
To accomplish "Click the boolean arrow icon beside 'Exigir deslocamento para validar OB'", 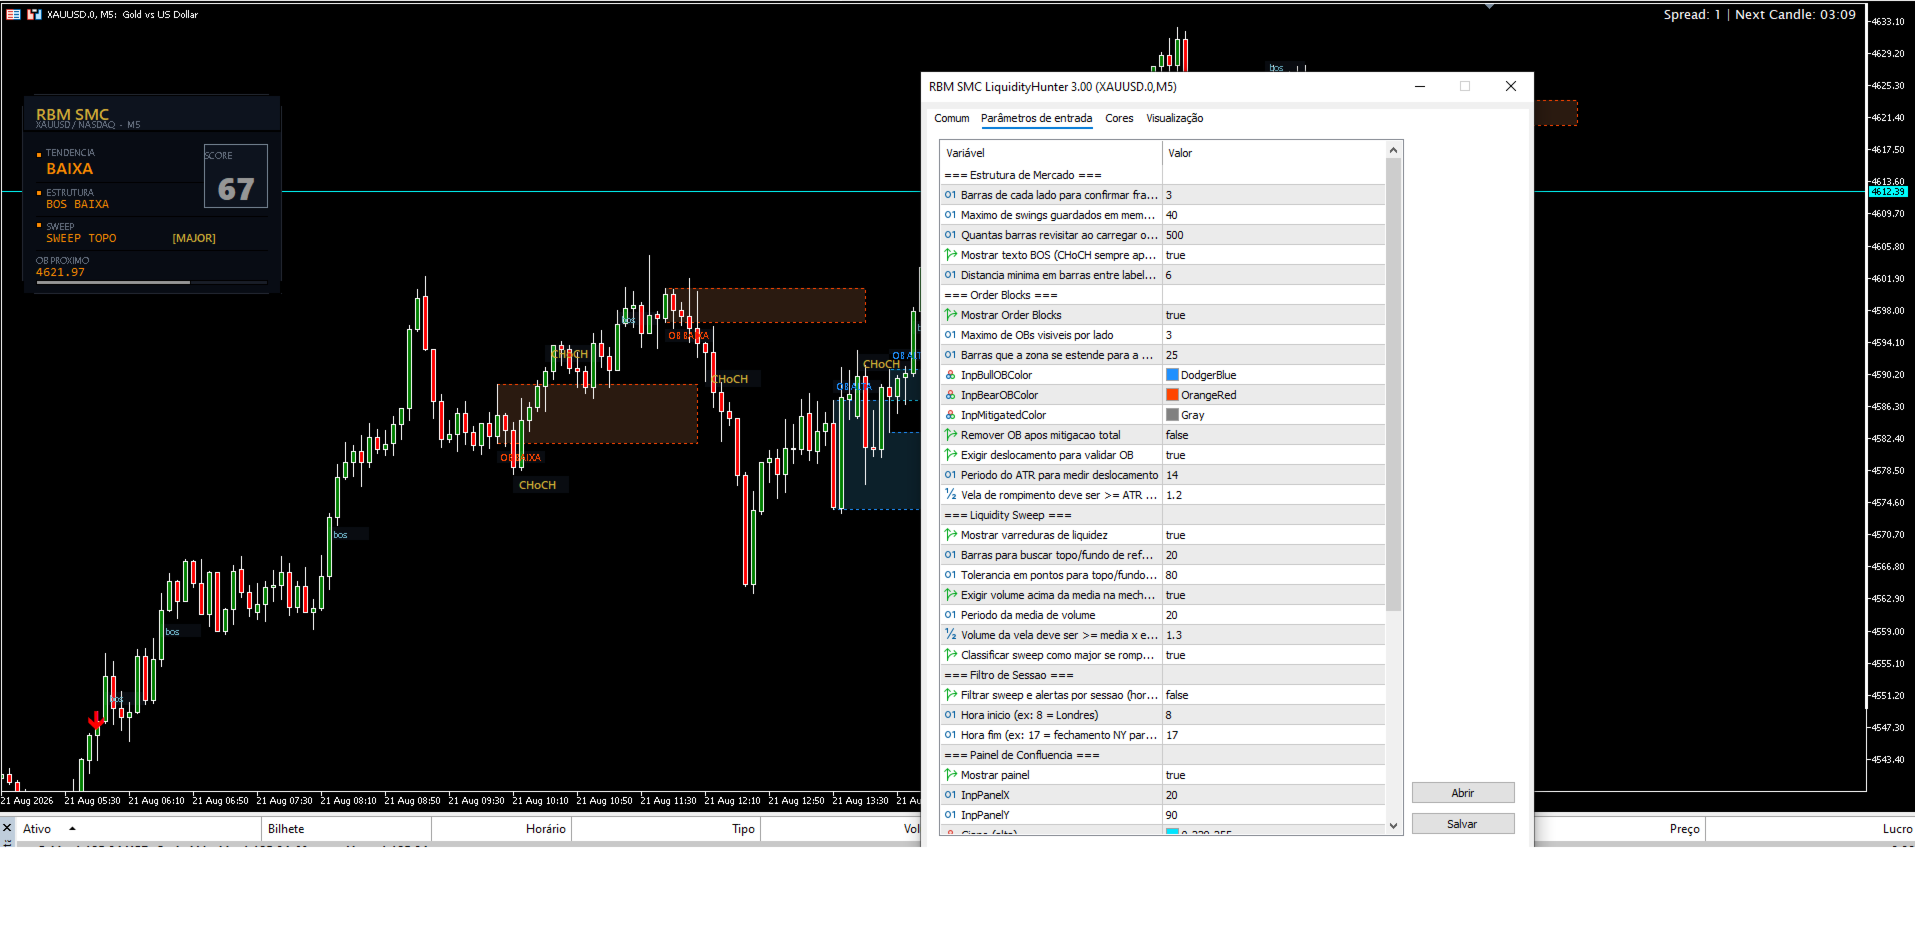I will point(950,455).
